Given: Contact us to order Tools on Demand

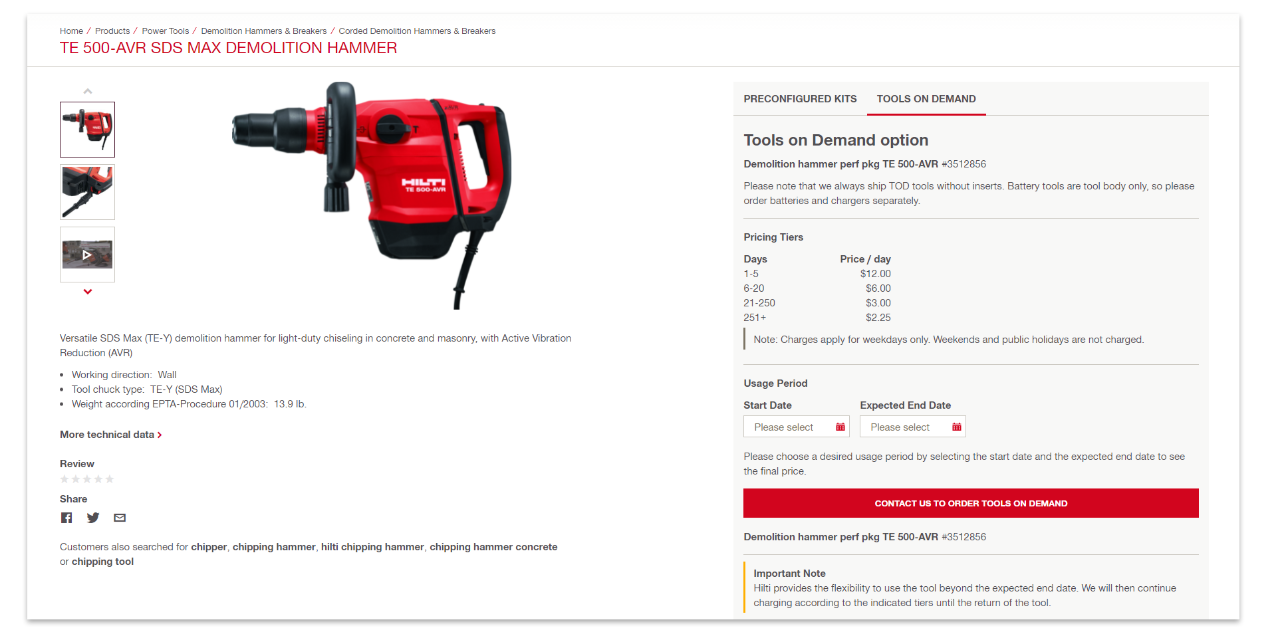Looking at the screenshot, I should (x=971, y=503).
